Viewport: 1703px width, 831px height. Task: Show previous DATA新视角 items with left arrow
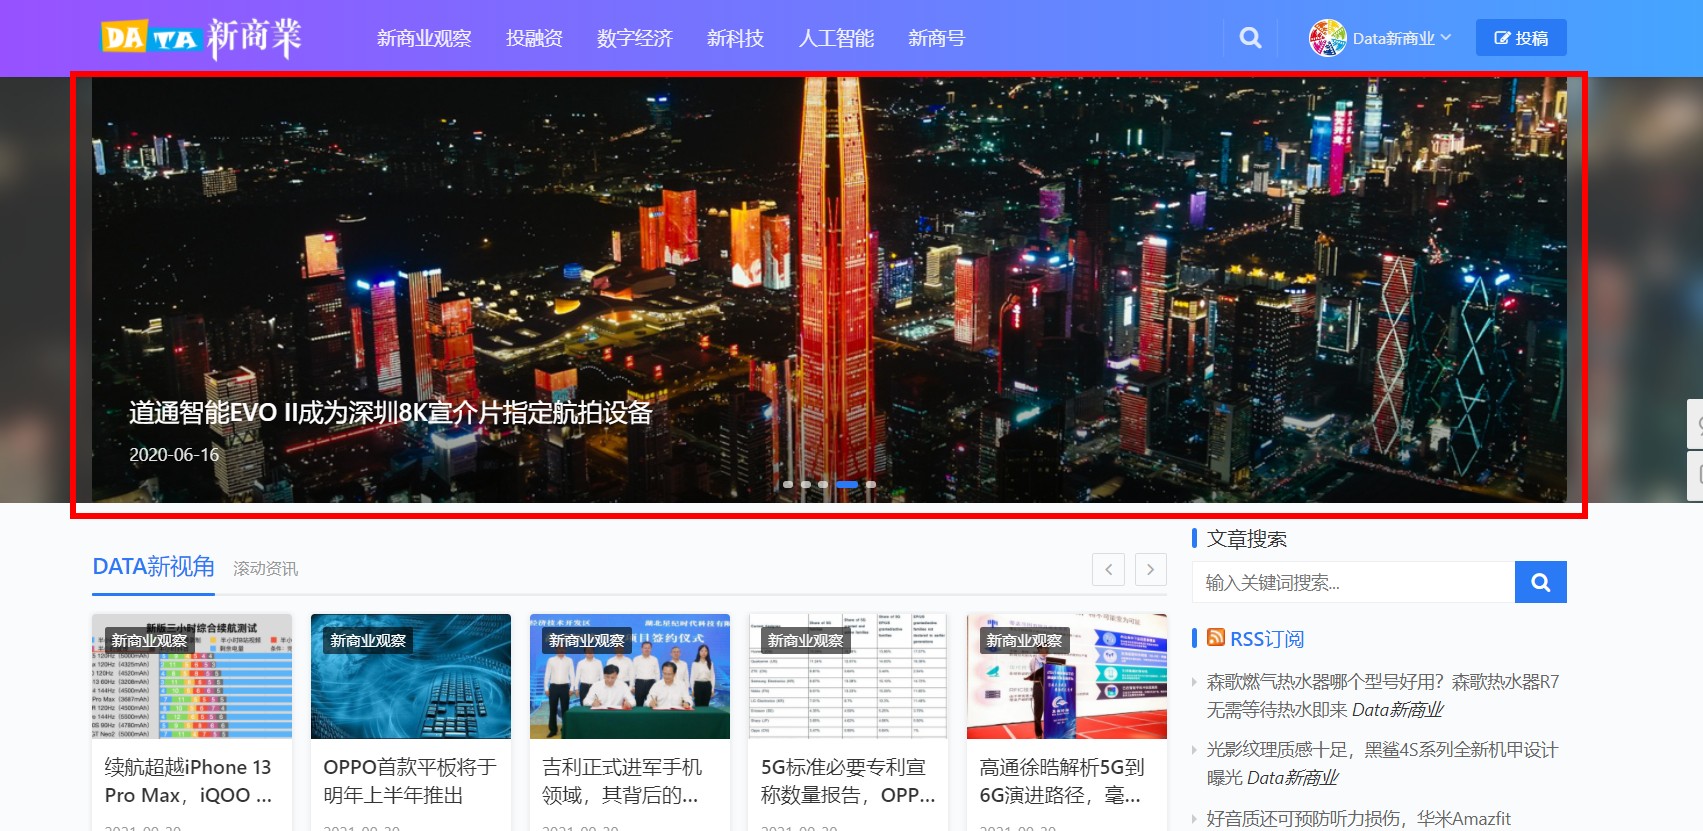pos(1108,569)
